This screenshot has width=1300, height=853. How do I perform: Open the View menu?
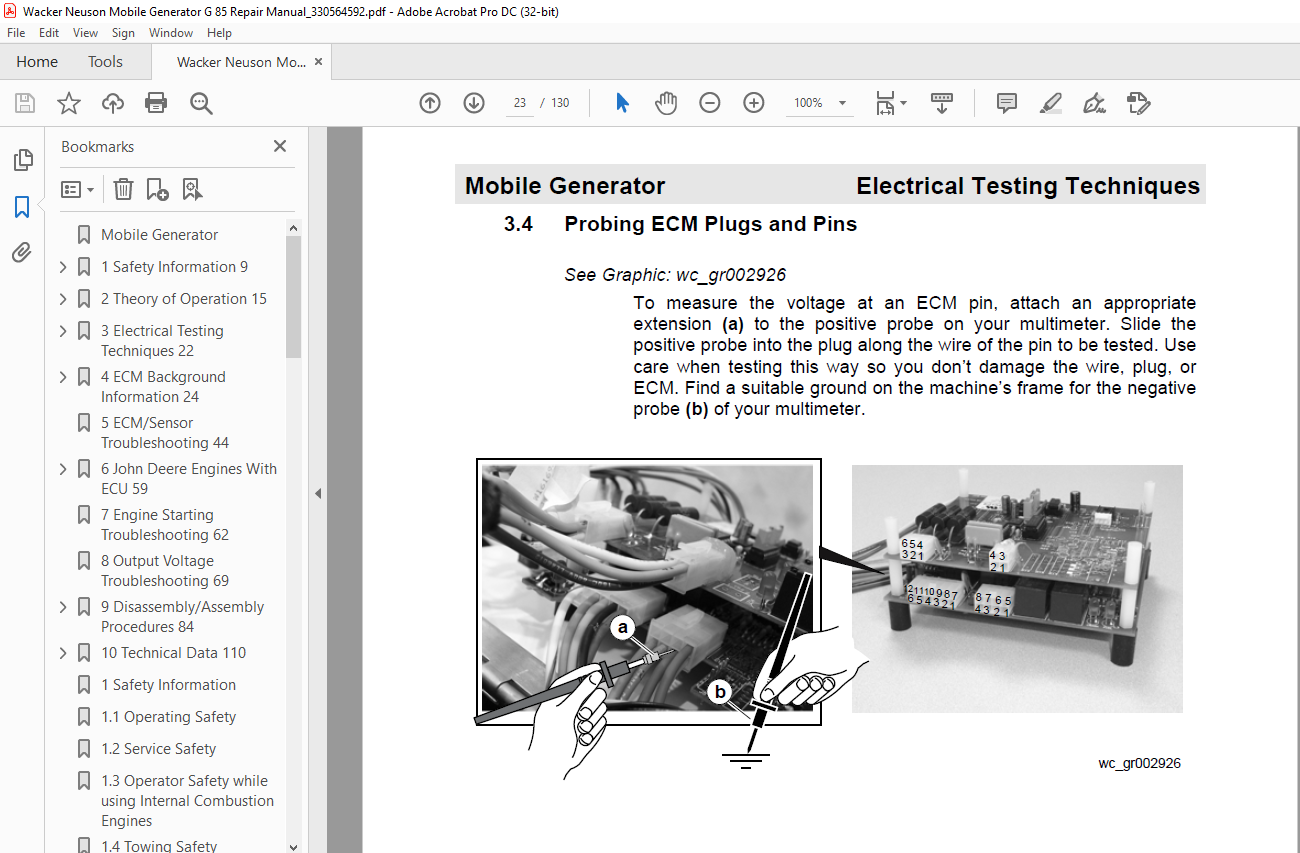[x=85, y=33]
